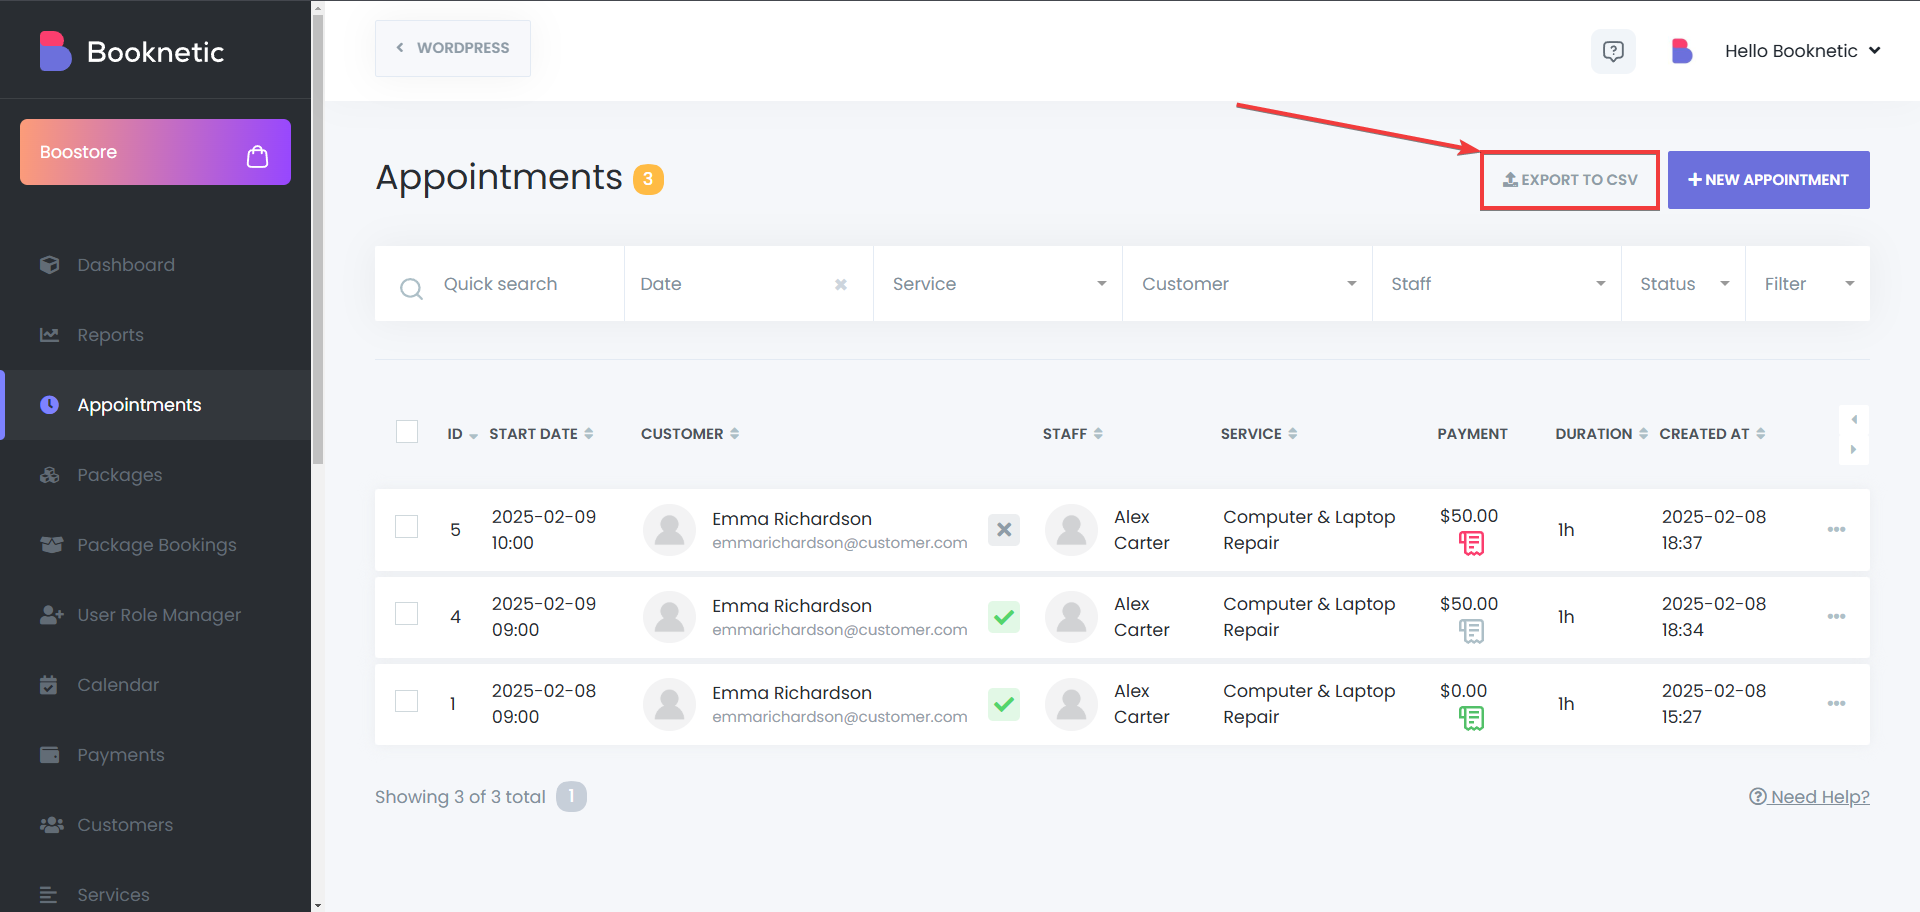The height and width of the screenshot is (912, 1920).
Task: Sort by CREATED AT column
Action: pos(1712,434)
